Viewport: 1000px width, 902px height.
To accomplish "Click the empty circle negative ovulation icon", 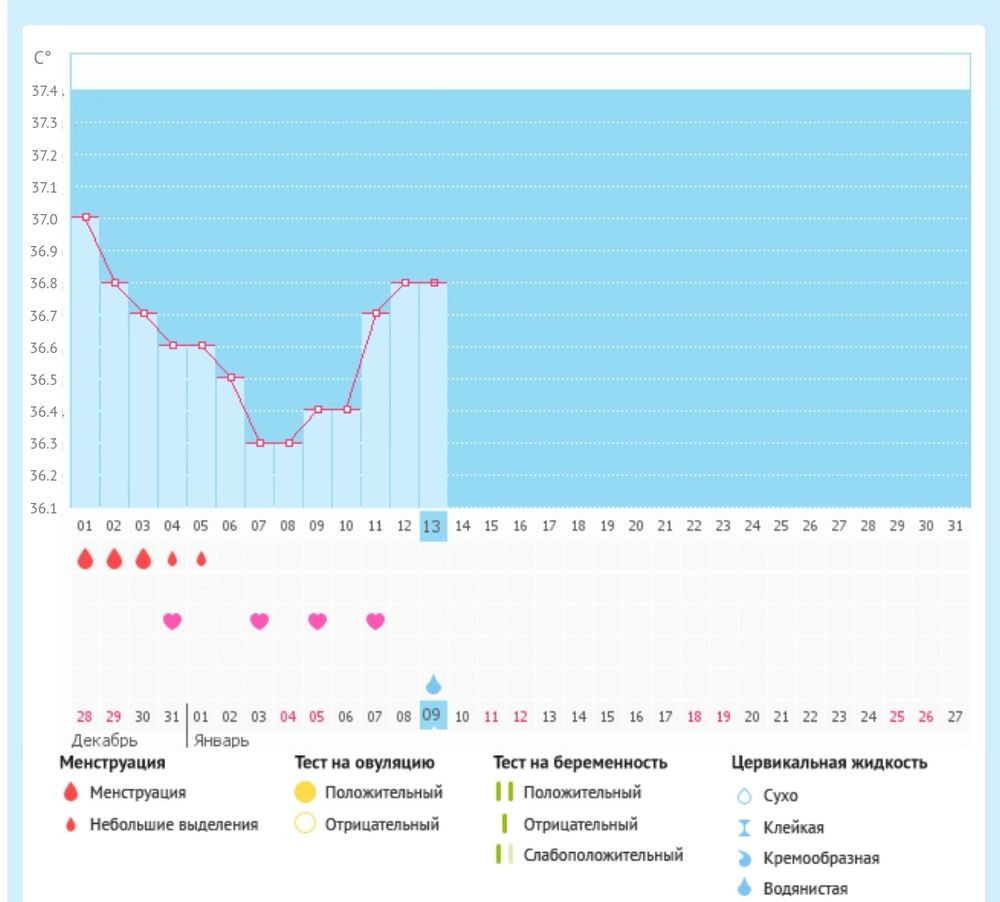I will 306,825.
